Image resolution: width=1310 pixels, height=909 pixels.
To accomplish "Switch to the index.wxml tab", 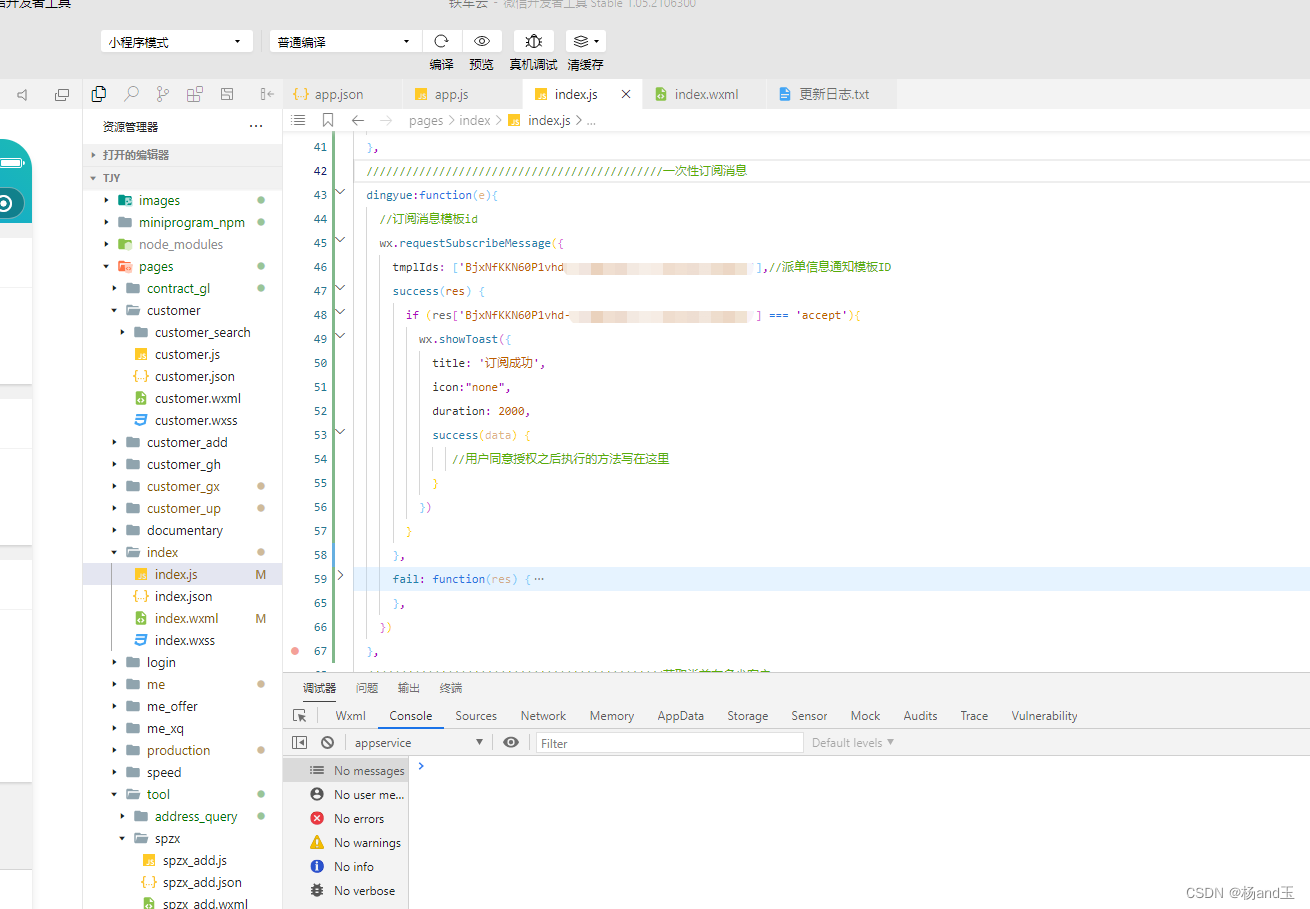I will tap(705, 94).
